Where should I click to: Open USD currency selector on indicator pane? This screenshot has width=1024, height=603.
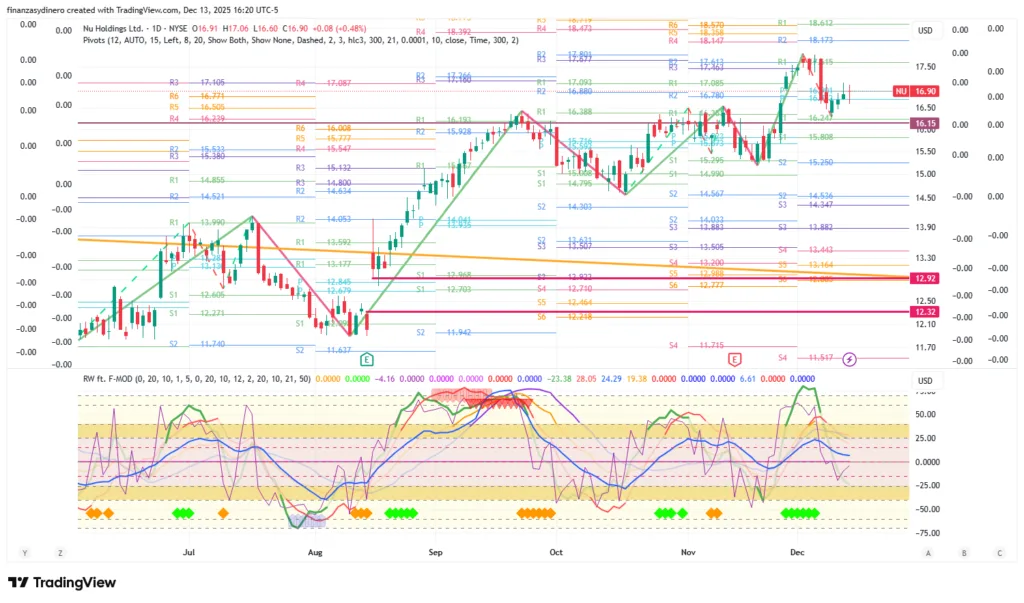pyautogui.click(x=925, y=381)
